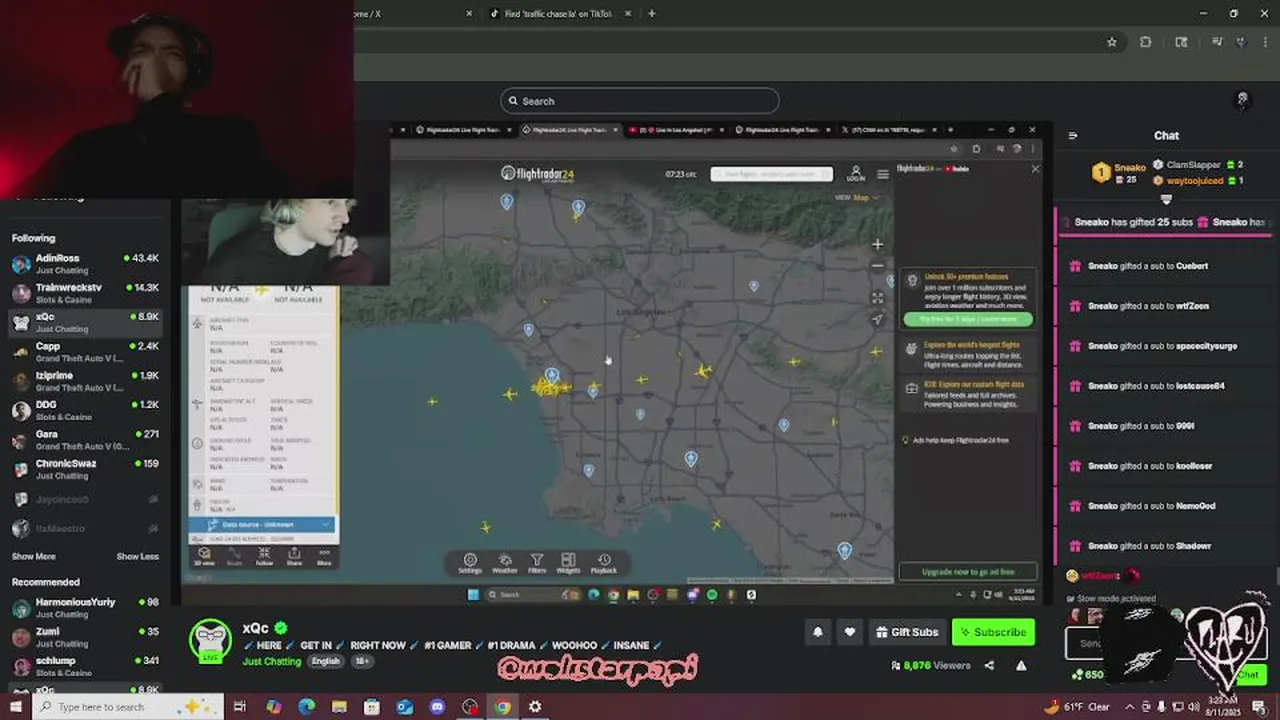Image resolution: width=1280 pixels, height=720 pixels.
Task: Open DDG channel in Following list
Action: [x=85, y=410]
